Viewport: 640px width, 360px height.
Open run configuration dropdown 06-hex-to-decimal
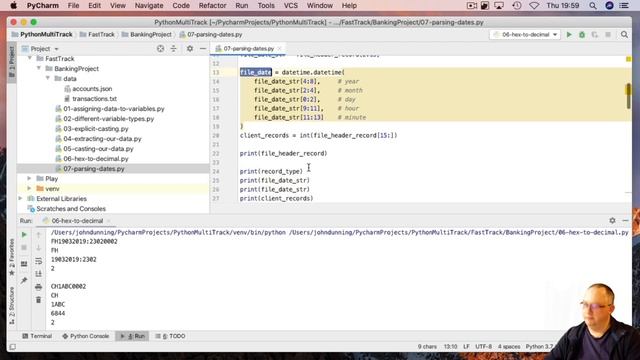click(x=525, y=35)
